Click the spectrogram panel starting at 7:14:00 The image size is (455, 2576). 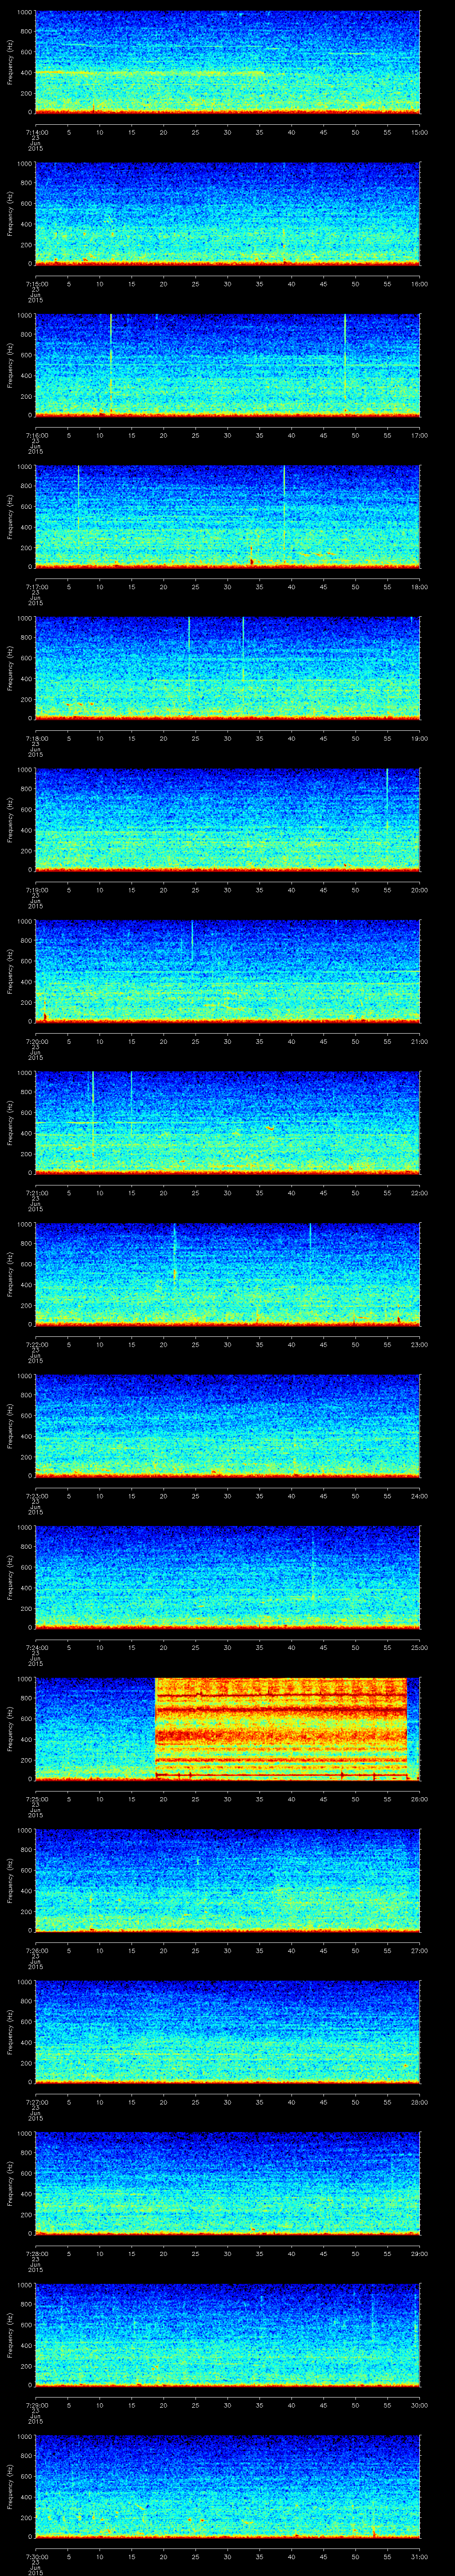pos(227,63)
